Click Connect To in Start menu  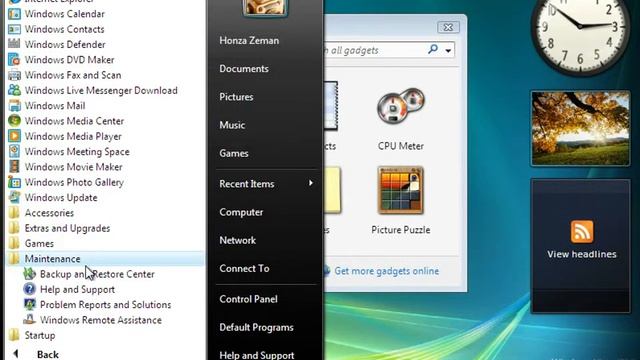click(x=244, y=269)
